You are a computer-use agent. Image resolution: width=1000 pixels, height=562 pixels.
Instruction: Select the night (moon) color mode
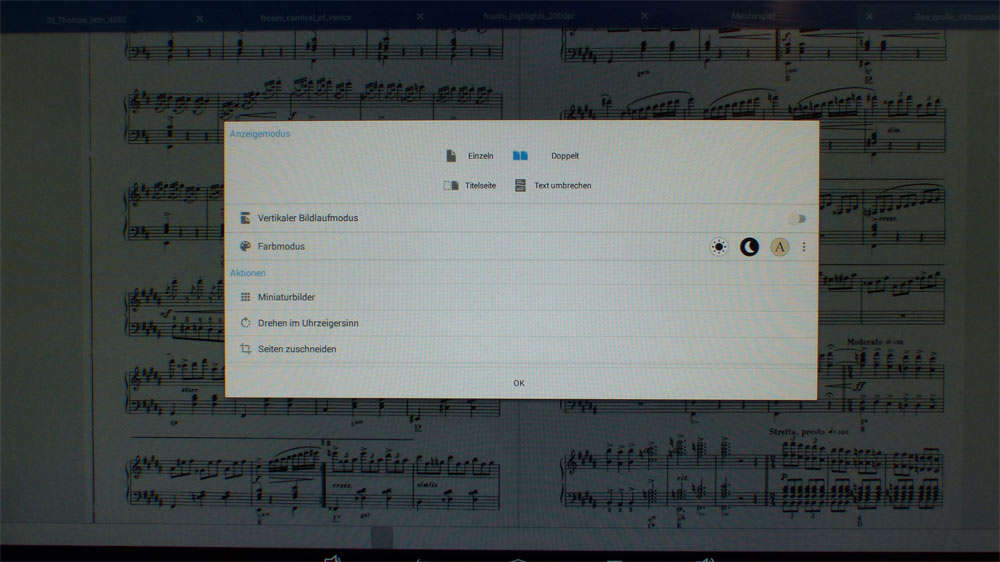(749, 247)
